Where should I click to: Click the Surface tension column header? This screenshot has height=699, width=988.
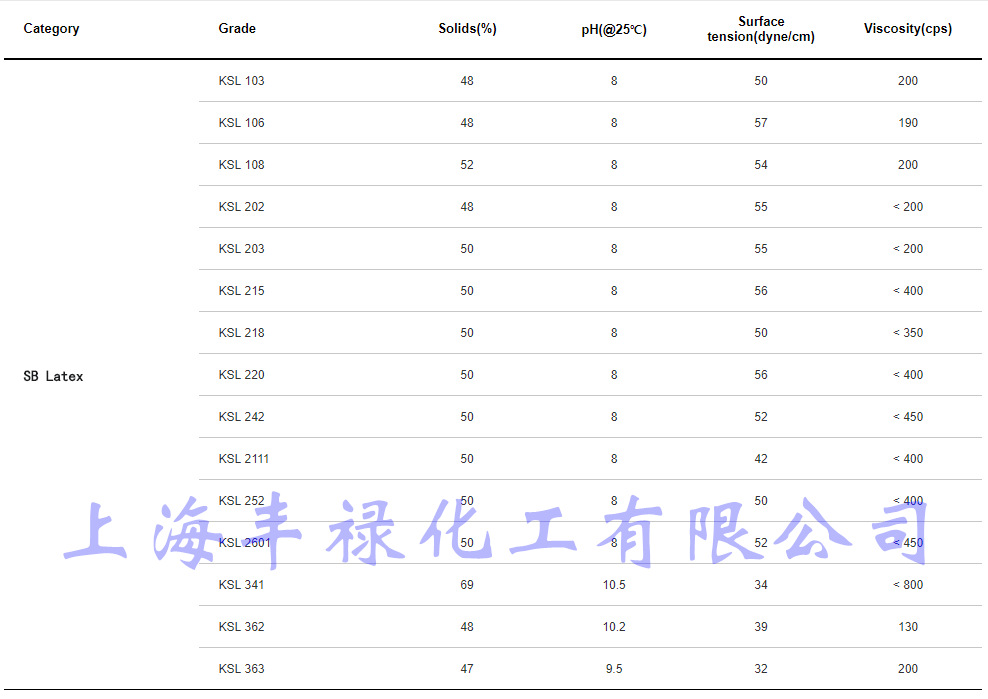pos(761,28)
